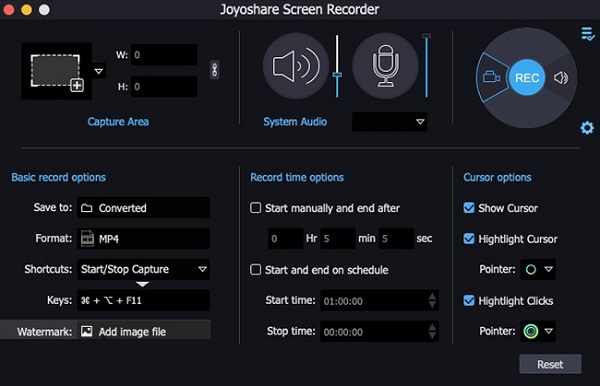Toggle the microphone audio icon

[385, 66]
